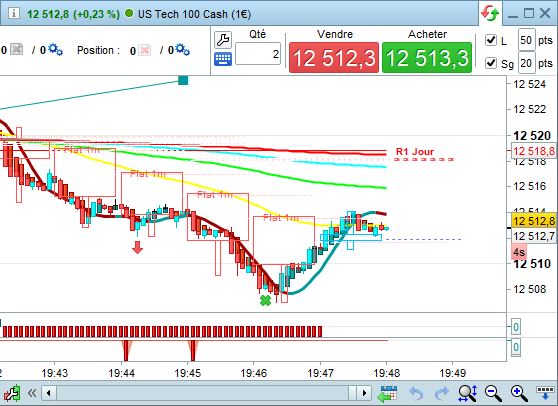558x406 pixels.
Task: Click the 19:49 time axis label
Action: [453, 373]
